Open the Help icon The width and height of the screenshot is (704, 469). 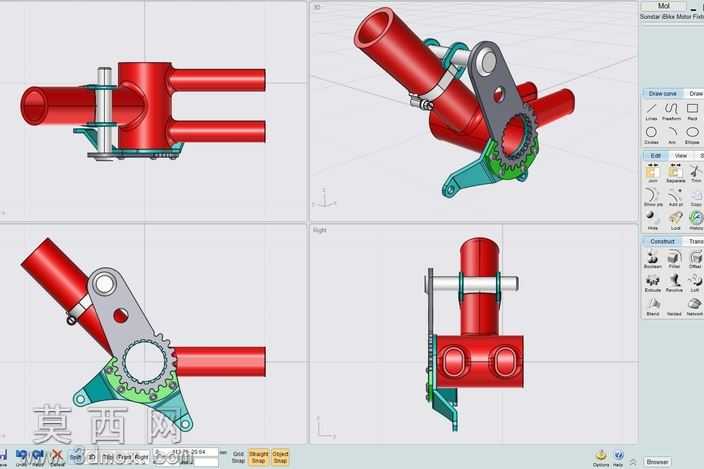(x=618, y=458)
